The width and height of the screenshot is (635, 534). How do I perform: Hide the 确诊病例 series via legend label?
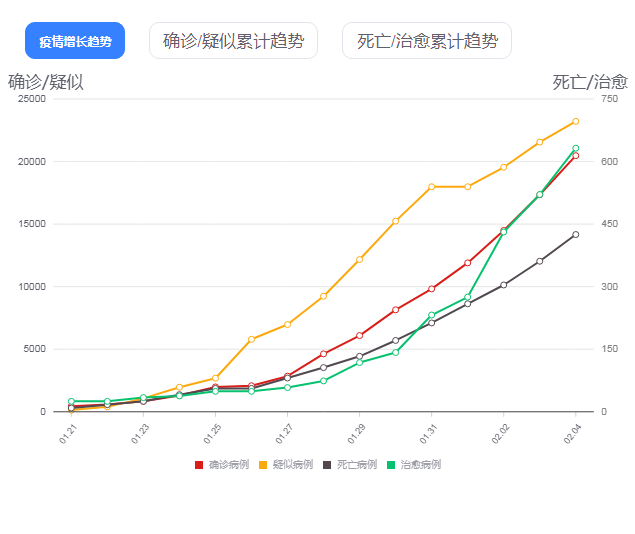(229, 464)
